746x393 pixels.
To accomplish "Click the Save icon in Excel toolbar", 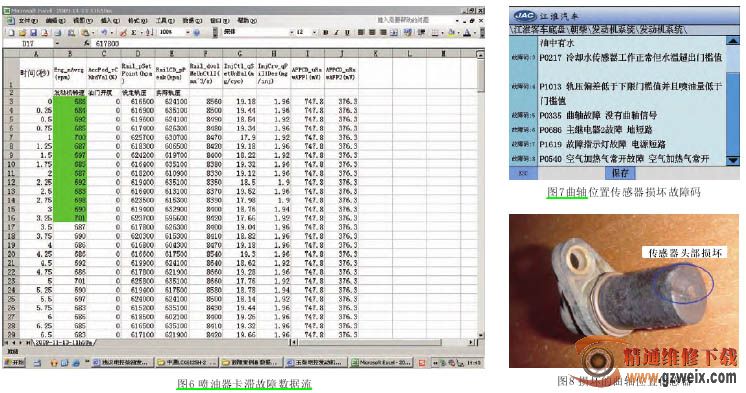I will (x=33, y=33).
